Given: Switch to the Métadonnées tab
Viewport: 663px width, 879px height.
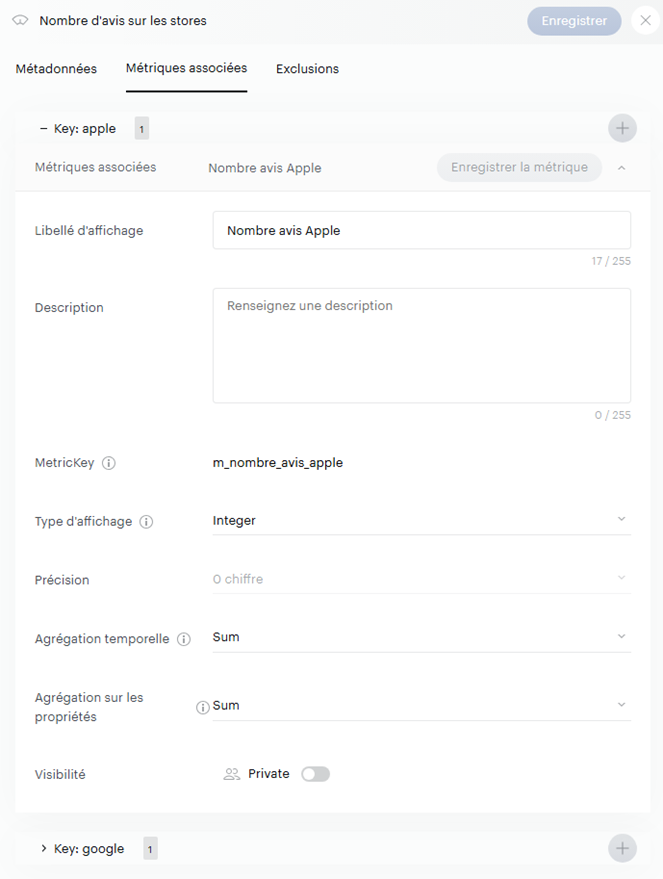Looking at the screenshot, I should [x=56, y=69].
